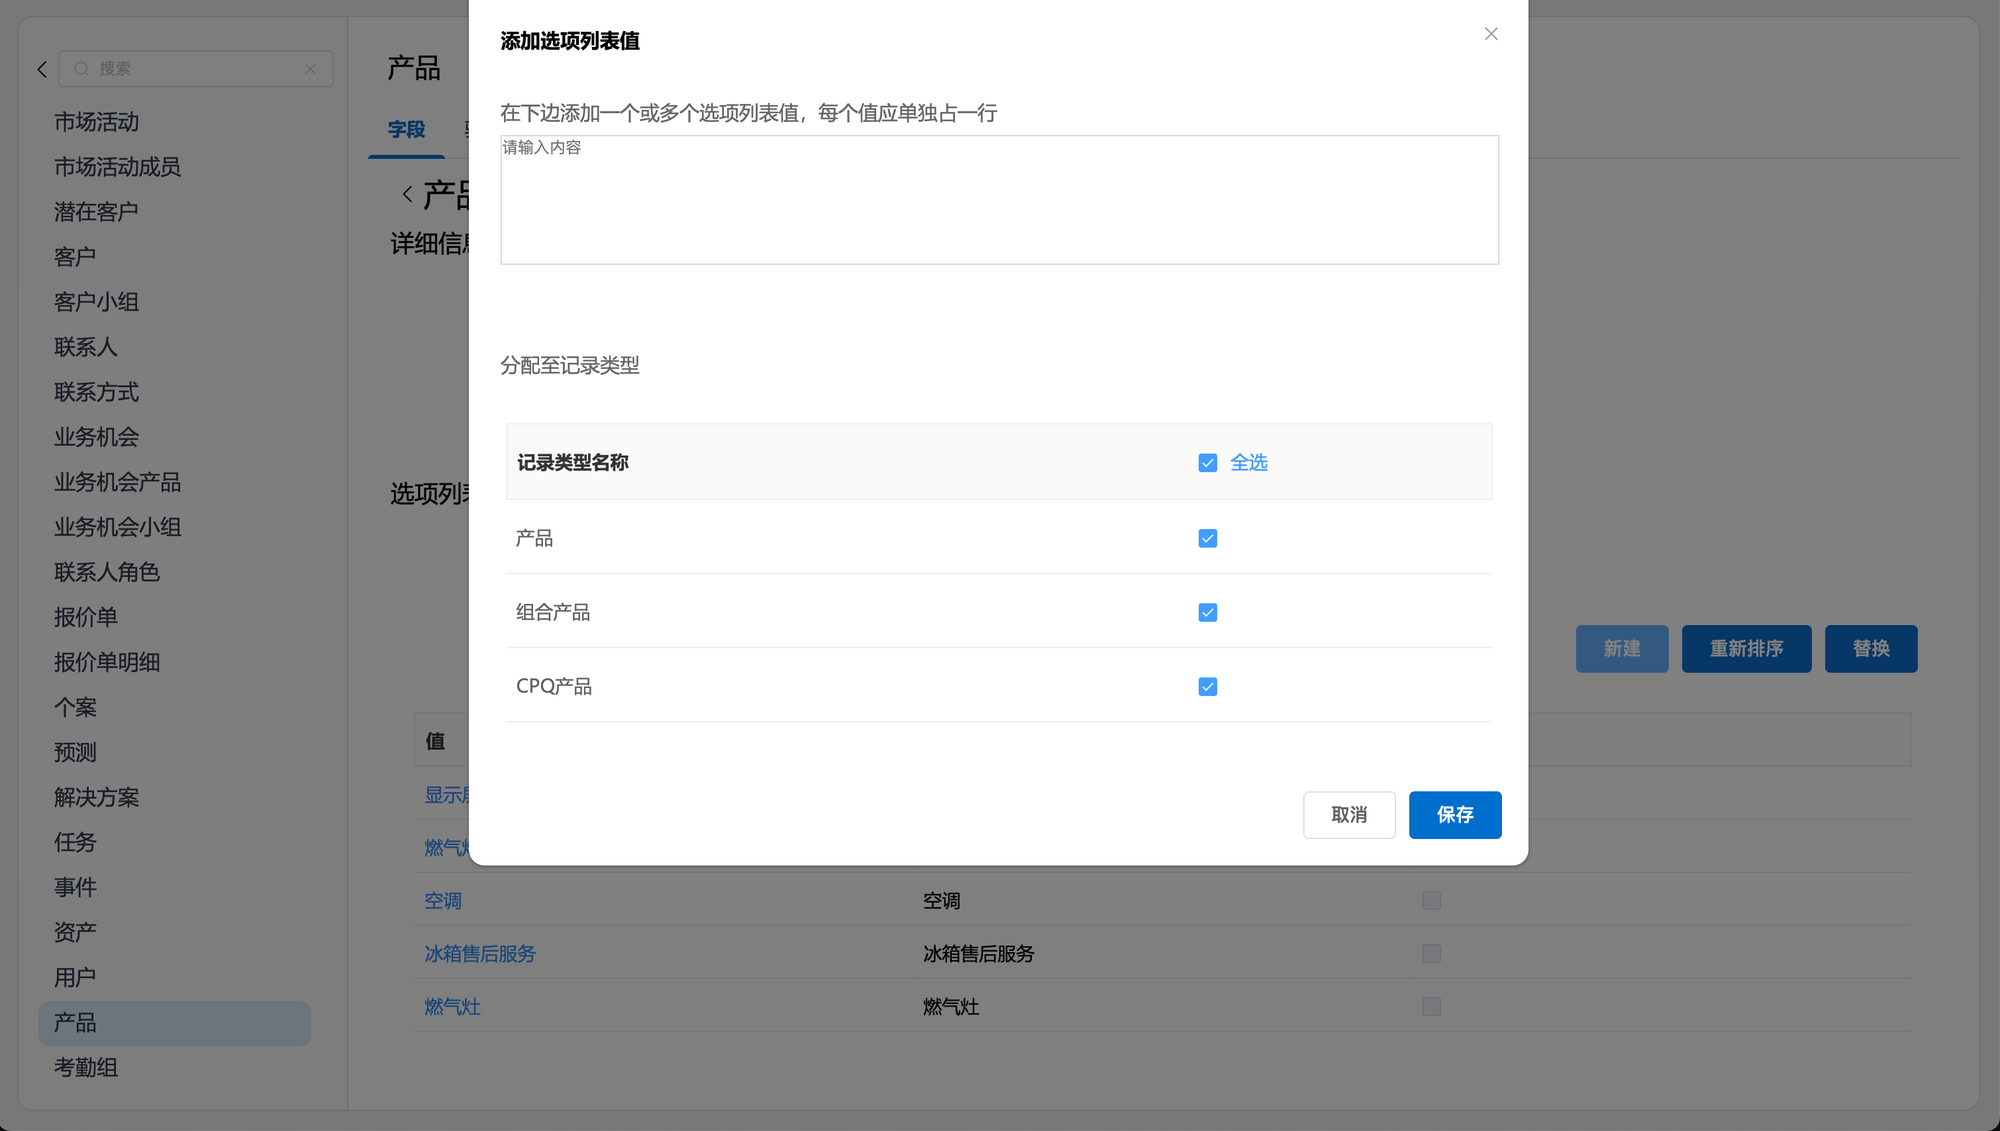Image resolution: width=2000 pixels, height=1131 pixels.
Task: Save the new picklist values
Action: [x=1455, y=815]
